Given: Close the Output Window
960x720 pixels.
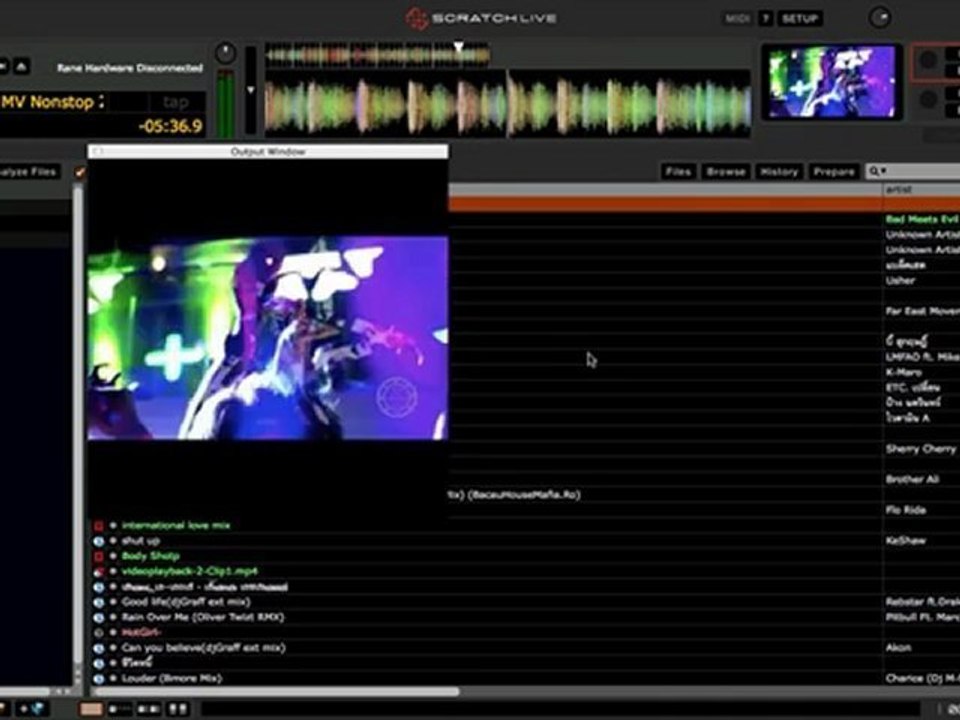Looking at the screenshot, I should click(x=98, y=151).
